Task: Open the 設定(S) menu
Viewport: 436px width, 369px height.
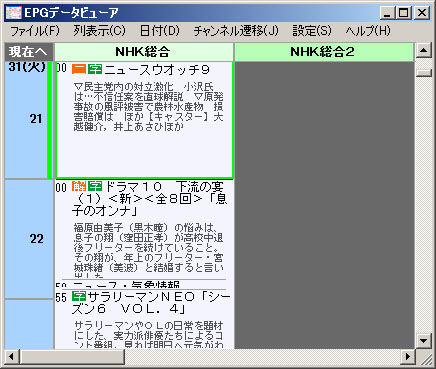Action: click(312, 31)
